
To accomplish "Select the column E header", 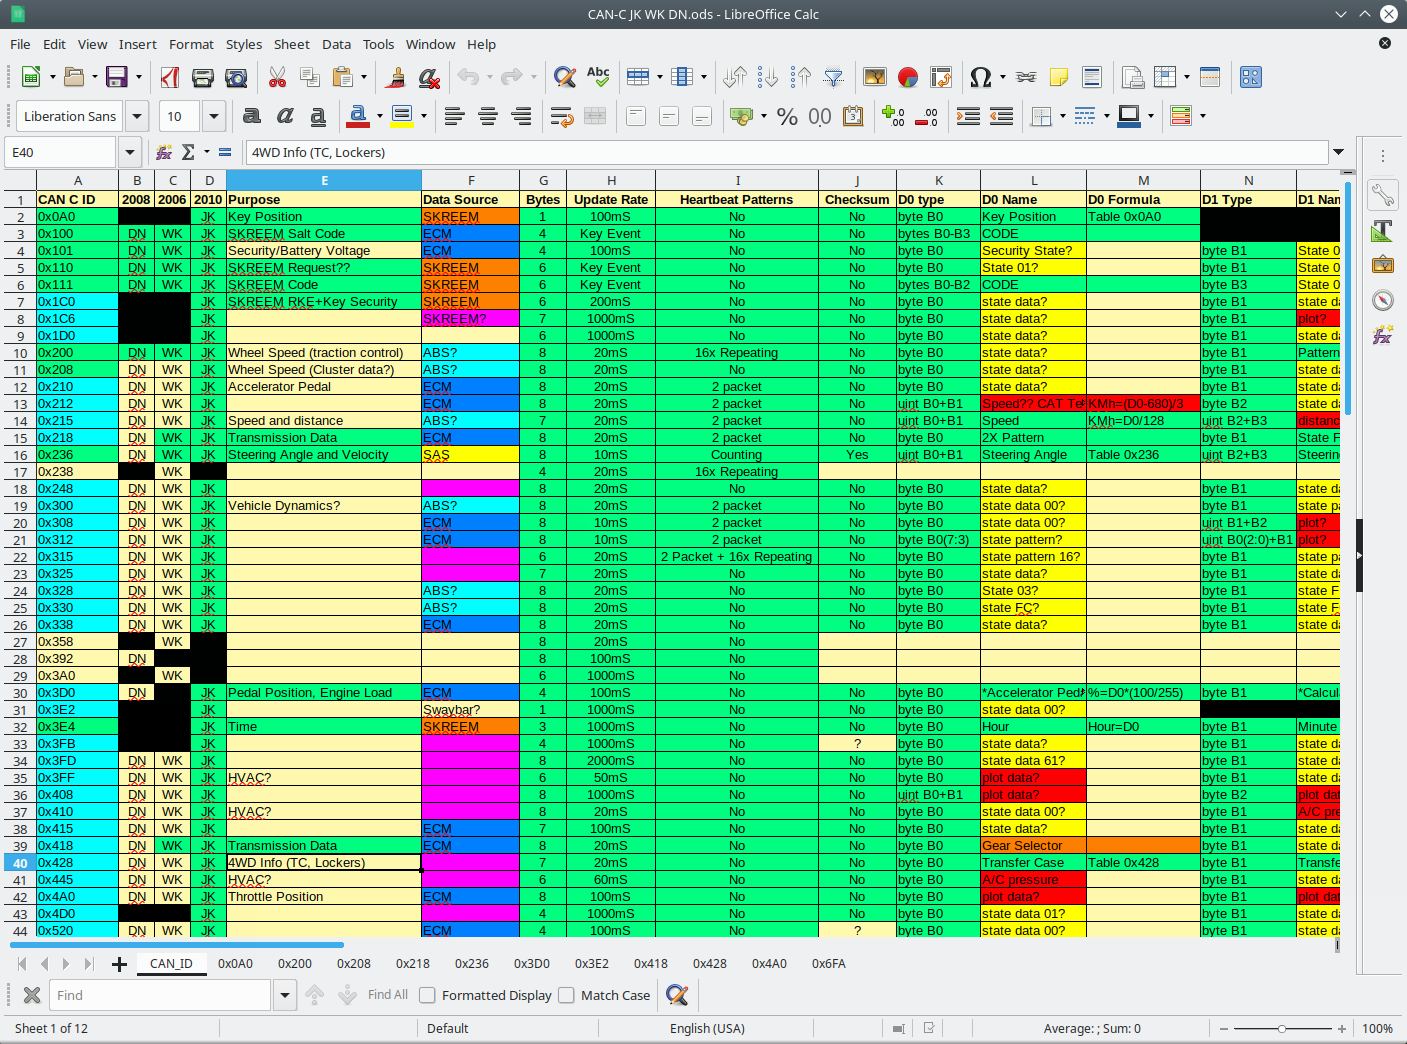I will [x=324, y=180].
